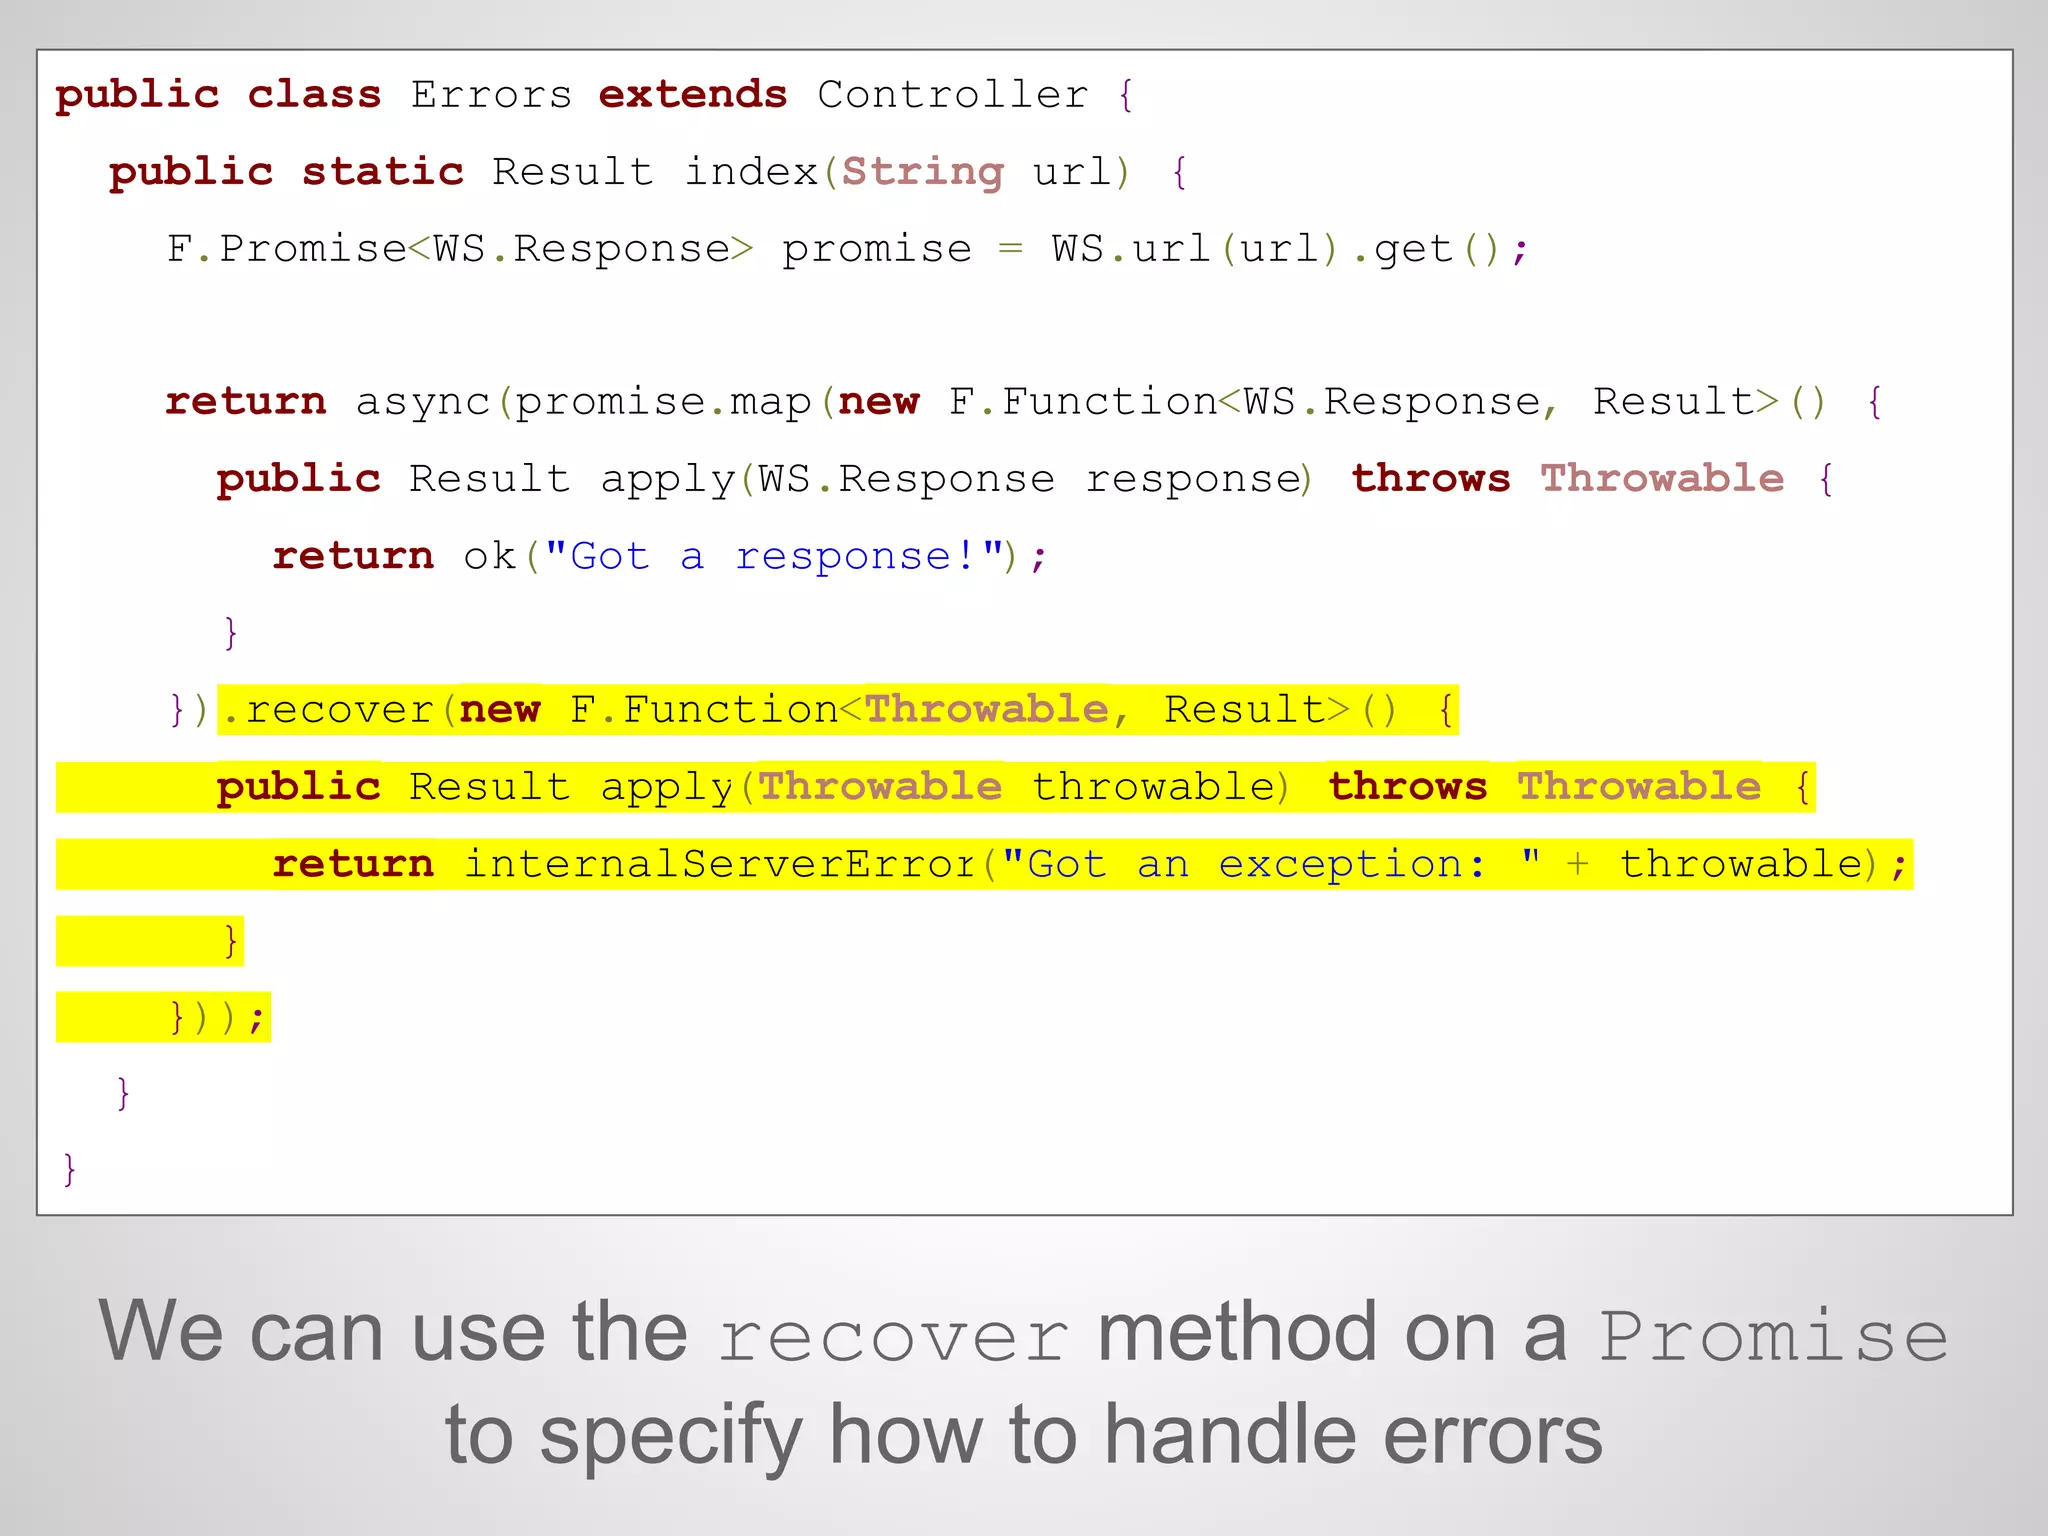Click the 'Errors' class name

pyautogui.click(x=491, y=95)
